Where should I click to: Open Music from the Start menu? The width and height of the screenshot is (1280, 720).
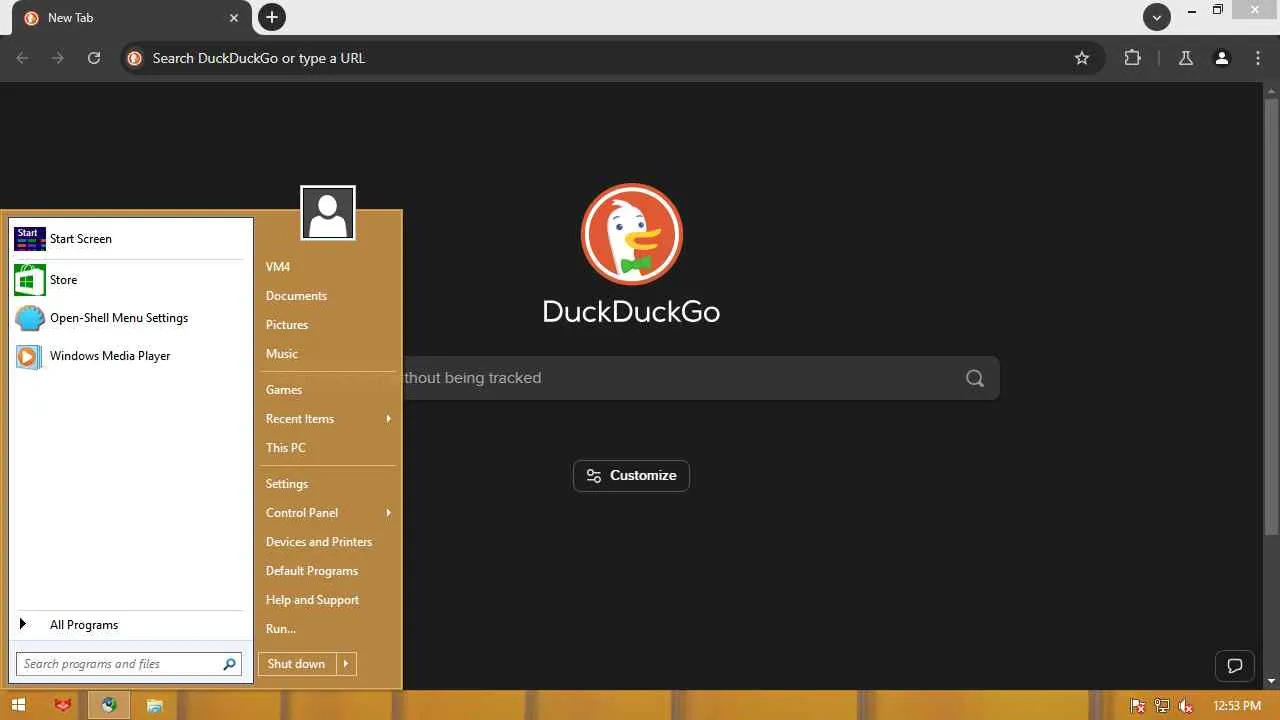point(282,354)
